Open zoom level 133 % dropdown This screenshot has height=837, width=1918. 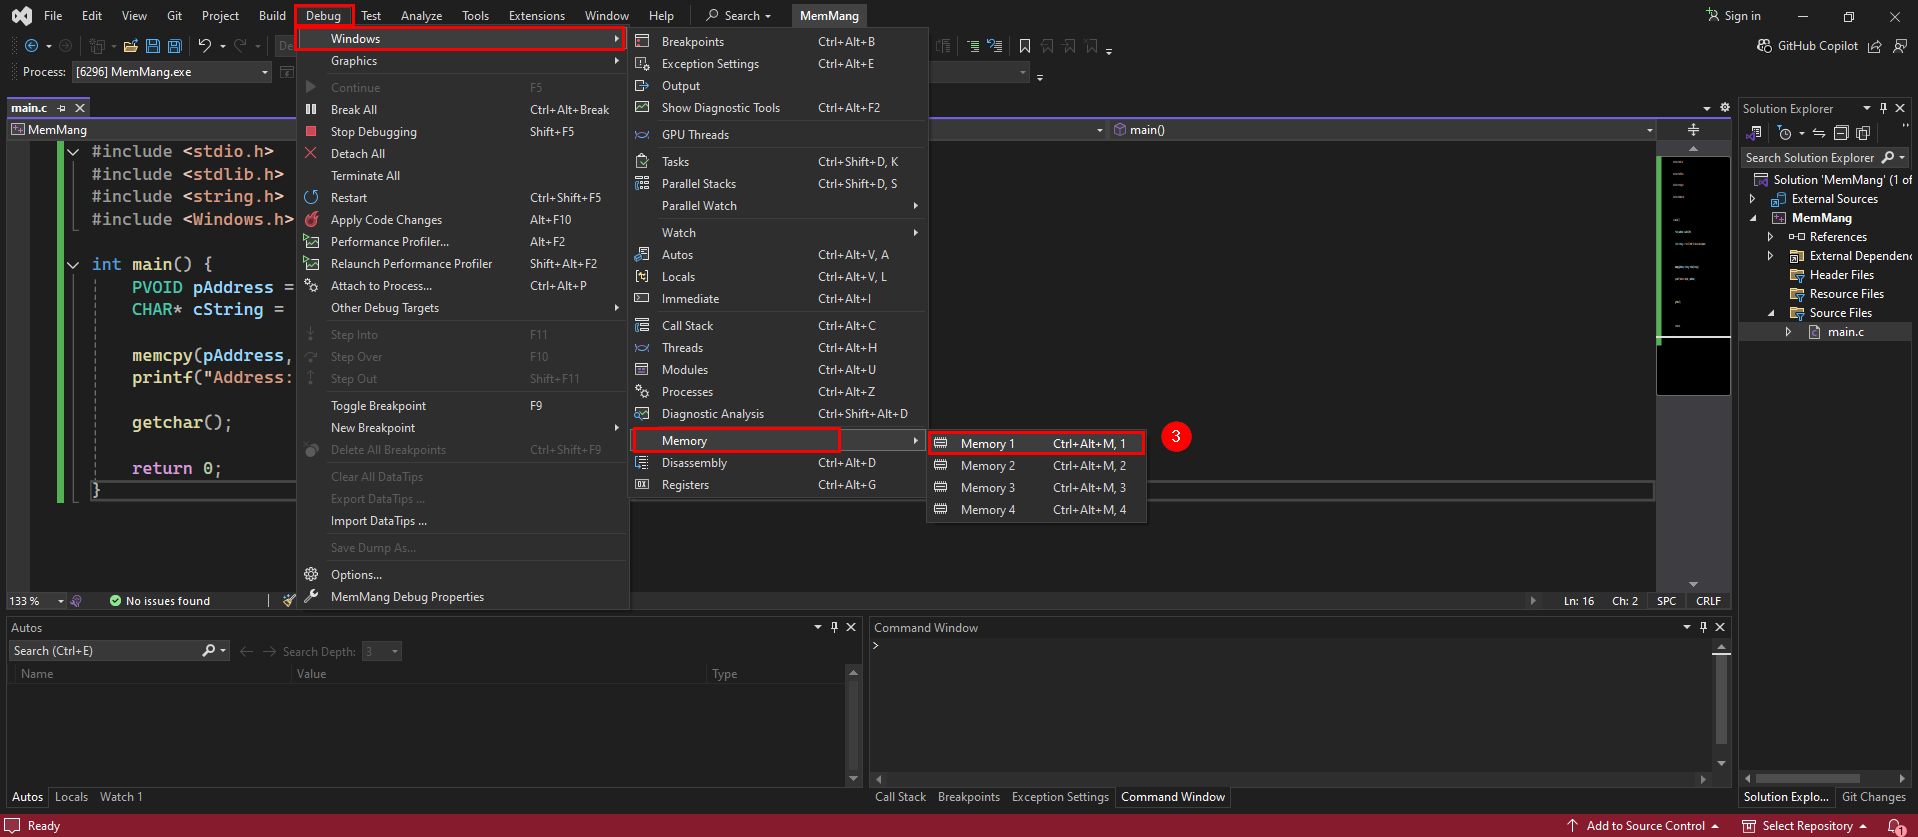[60, 601]
